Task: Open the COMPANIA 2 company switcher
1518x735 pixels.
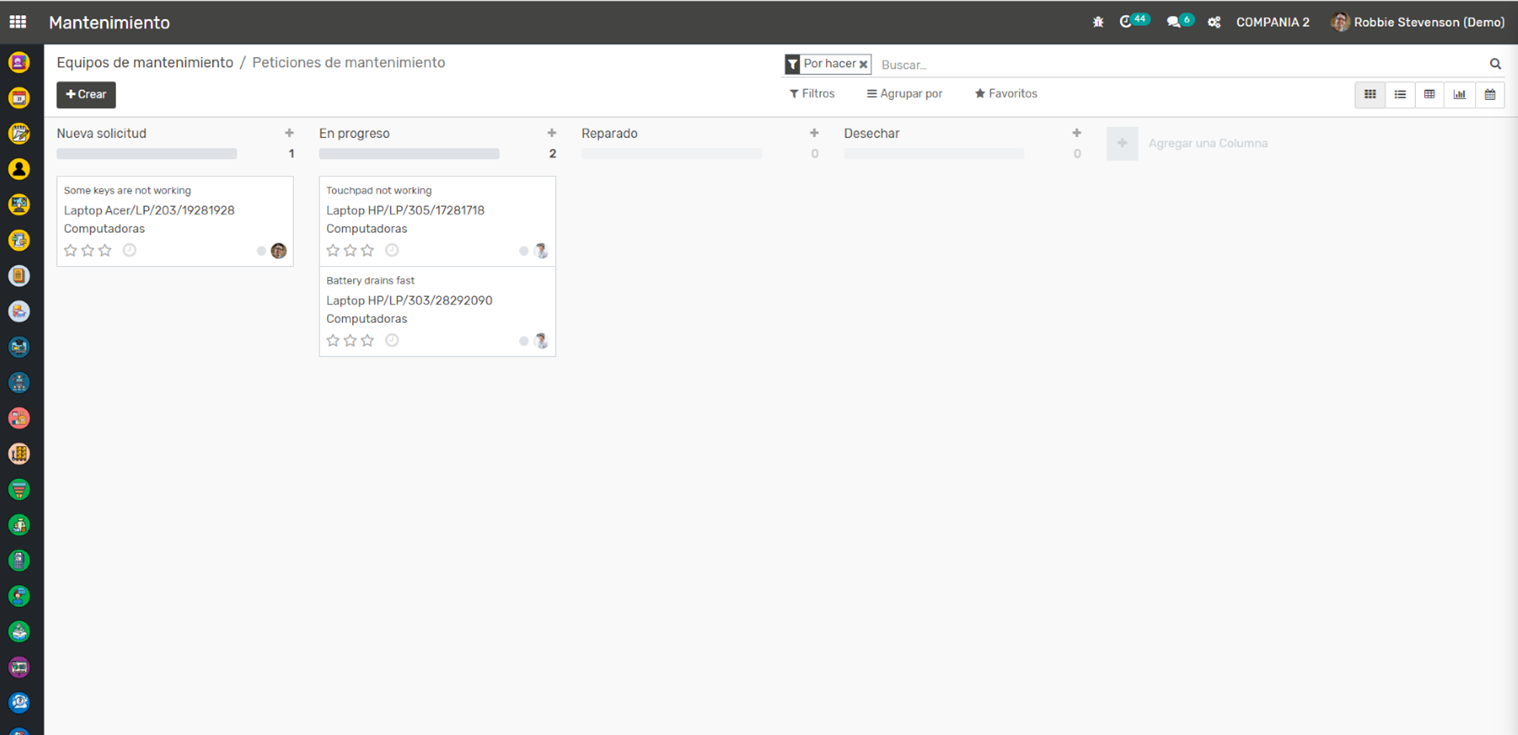Action: point(1272,22)
